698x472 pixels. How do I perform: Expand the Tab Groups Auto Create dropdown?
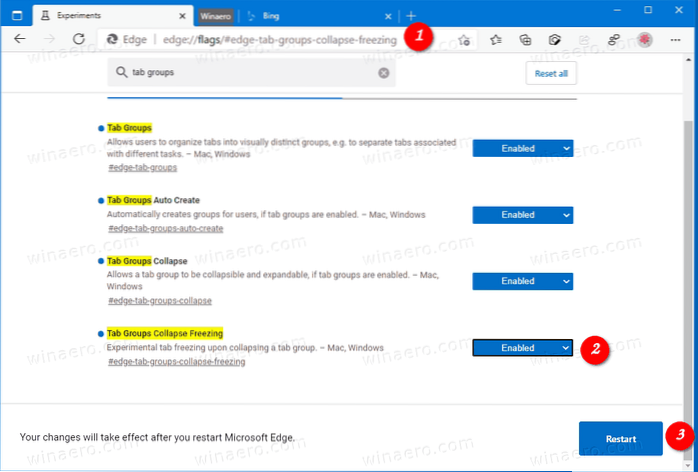pyautogui.click(x=522, y=215)
